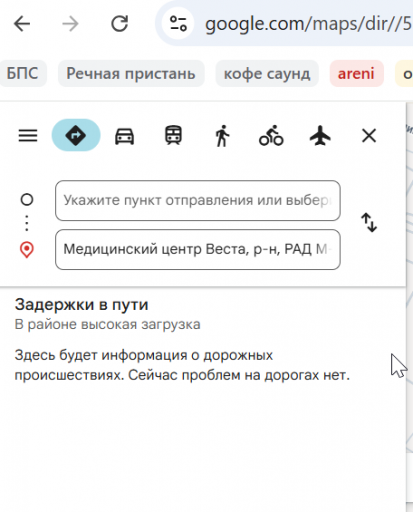Open the БПС bookmark
Image resolution: width=413 pixels, height=512 pixels.
(x=22, y=73)
